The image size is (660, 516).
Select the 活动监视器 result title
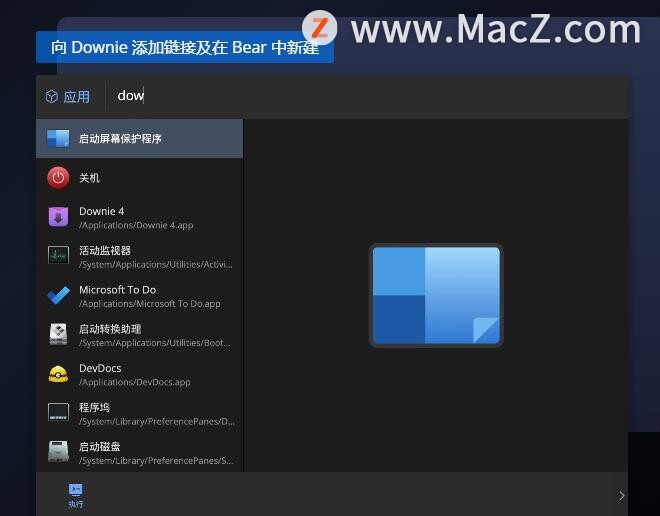(105, 250)
